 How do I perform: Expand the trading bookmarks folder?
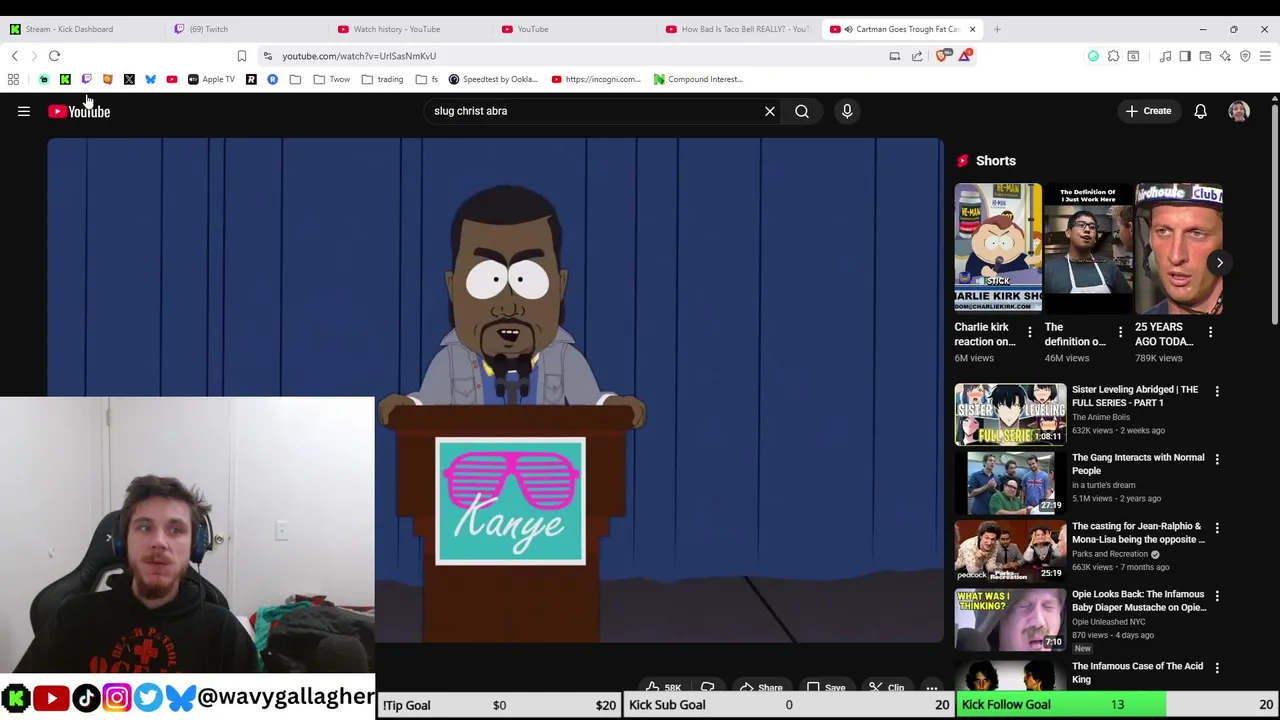[383, 79]
